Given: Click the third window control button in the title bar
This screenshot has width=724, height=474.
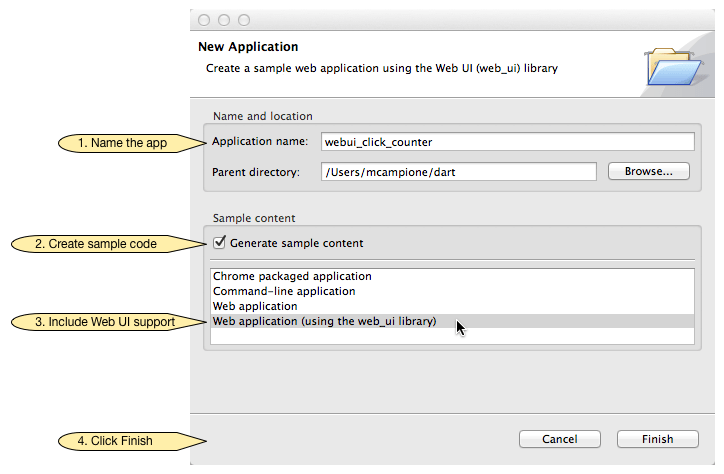Looking at the screenshot, I should pos(244,20).
